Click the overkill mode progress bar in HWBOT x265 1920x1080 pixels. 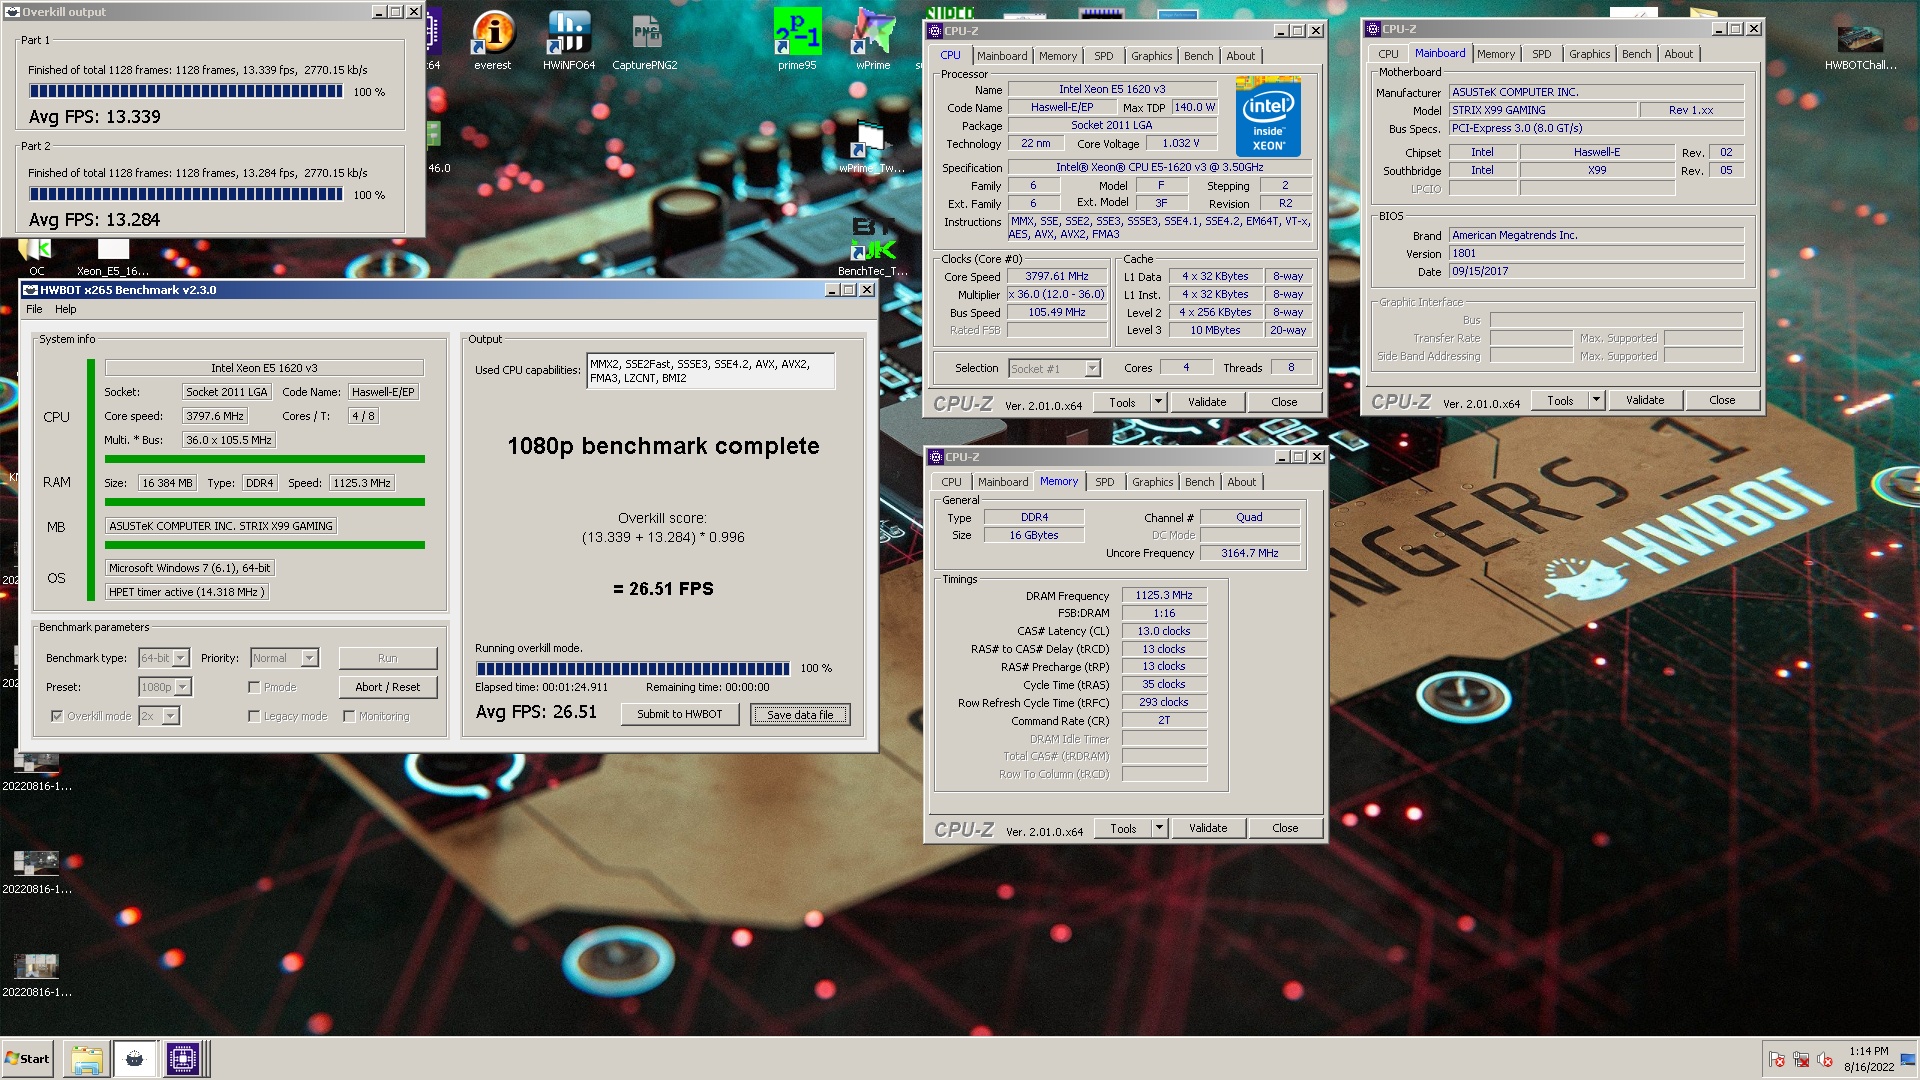pyautogui.click(x=632, y=669)
